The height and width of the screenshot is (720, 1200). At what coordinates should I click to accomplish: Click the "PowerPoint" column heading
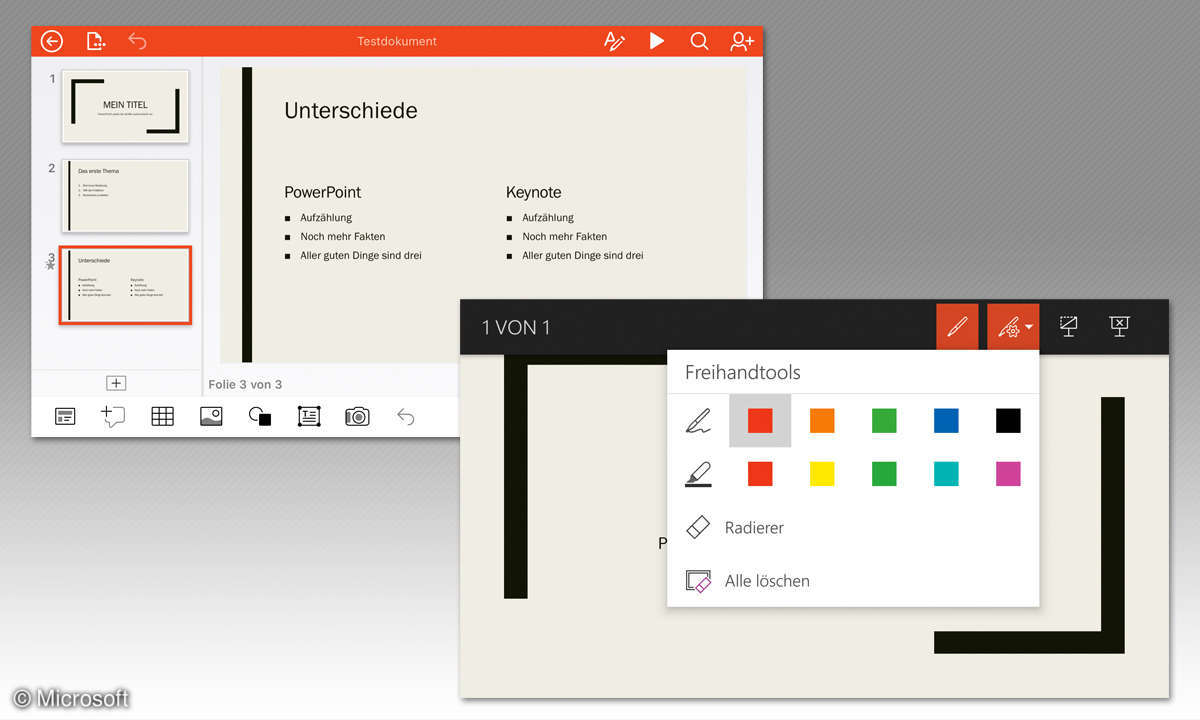(x=323, y=192)
